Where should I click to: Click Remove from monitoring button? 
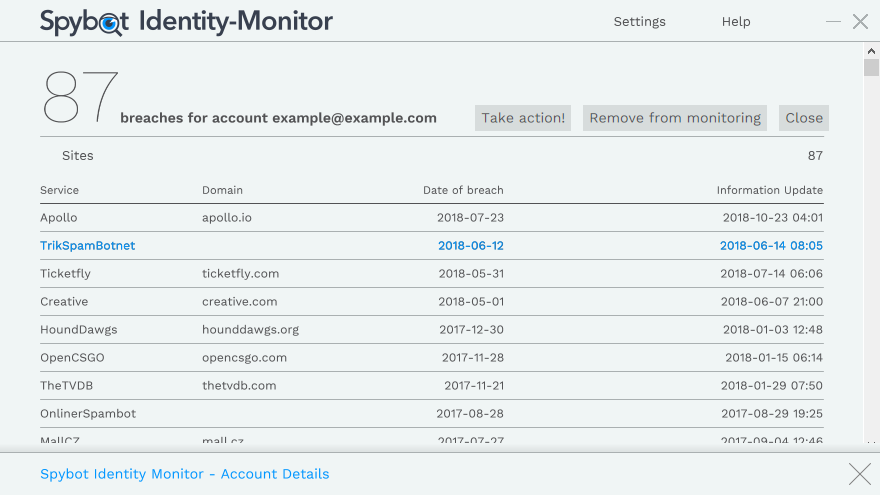pos(675,118)
